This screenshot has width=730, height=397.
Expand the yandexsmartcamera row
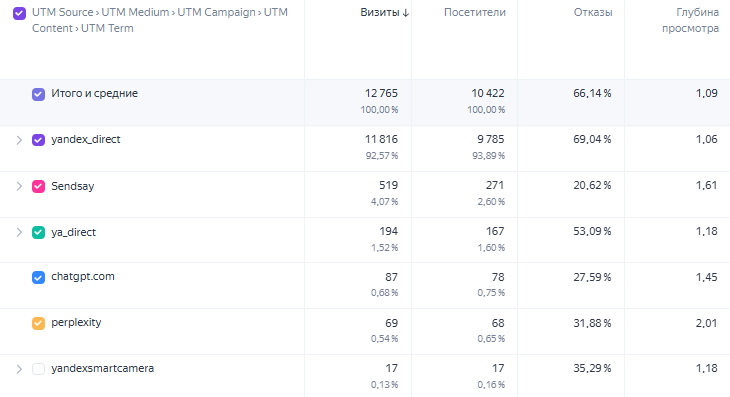click(x=19, y=369)
